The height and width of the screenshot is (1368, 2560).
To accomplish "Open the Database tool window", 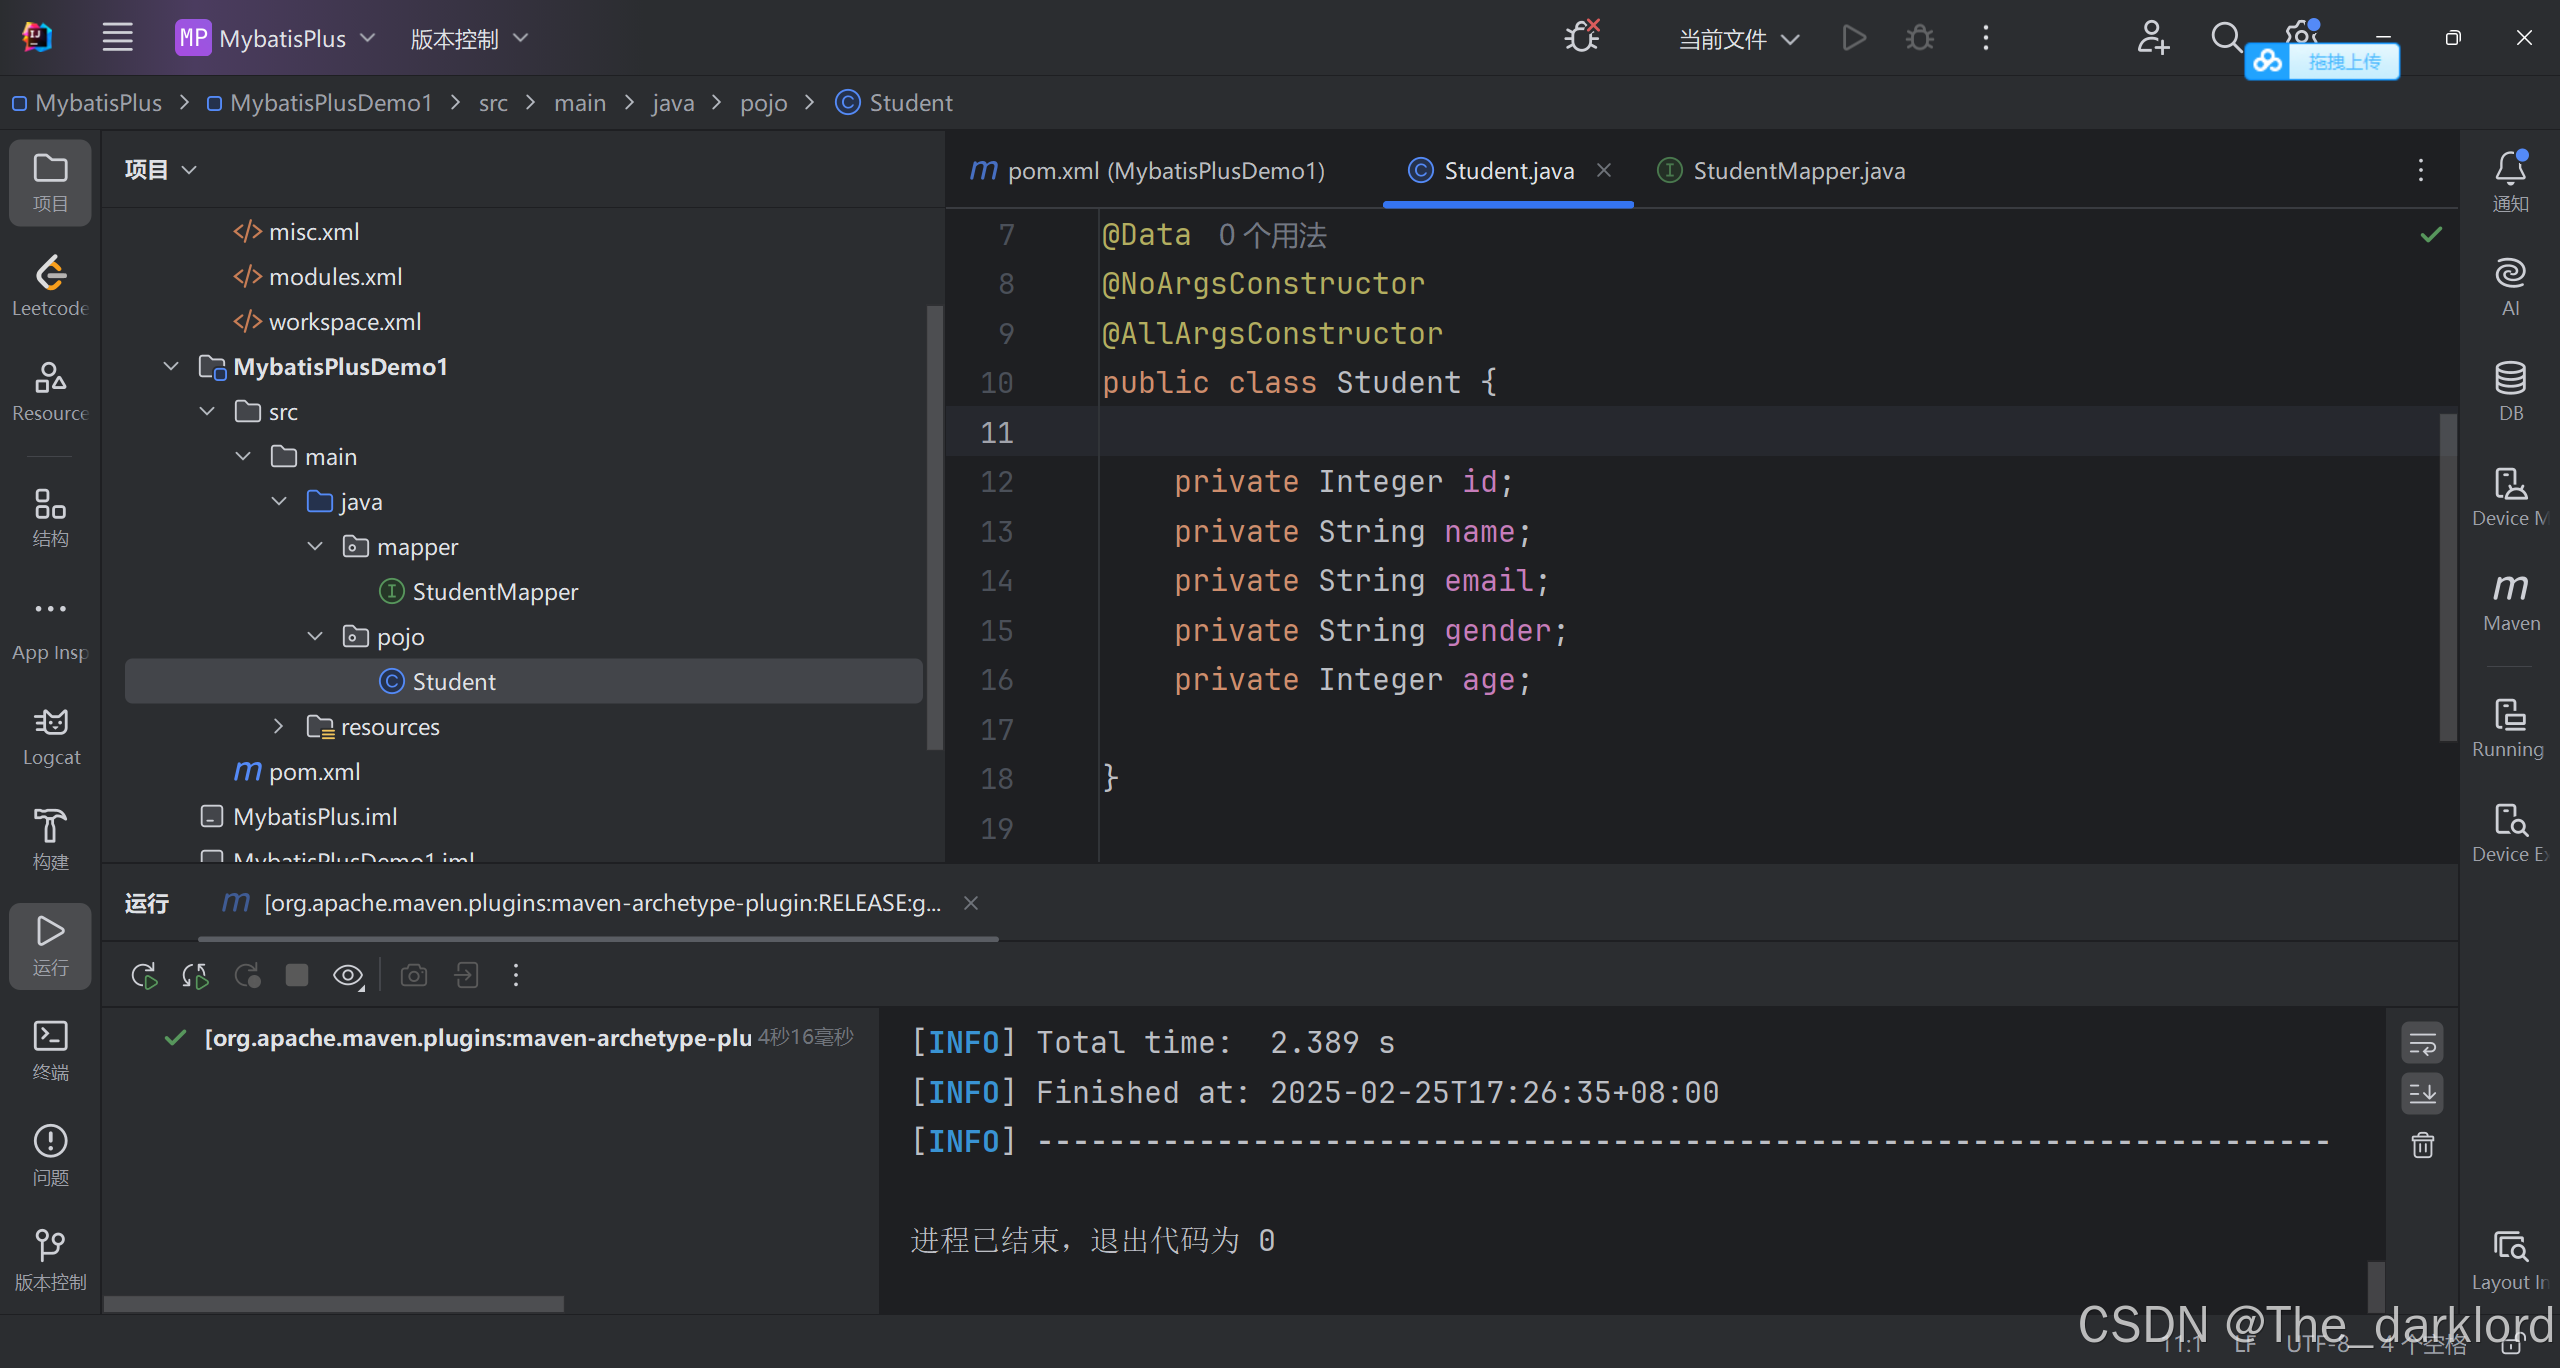I will point(2510,390).
